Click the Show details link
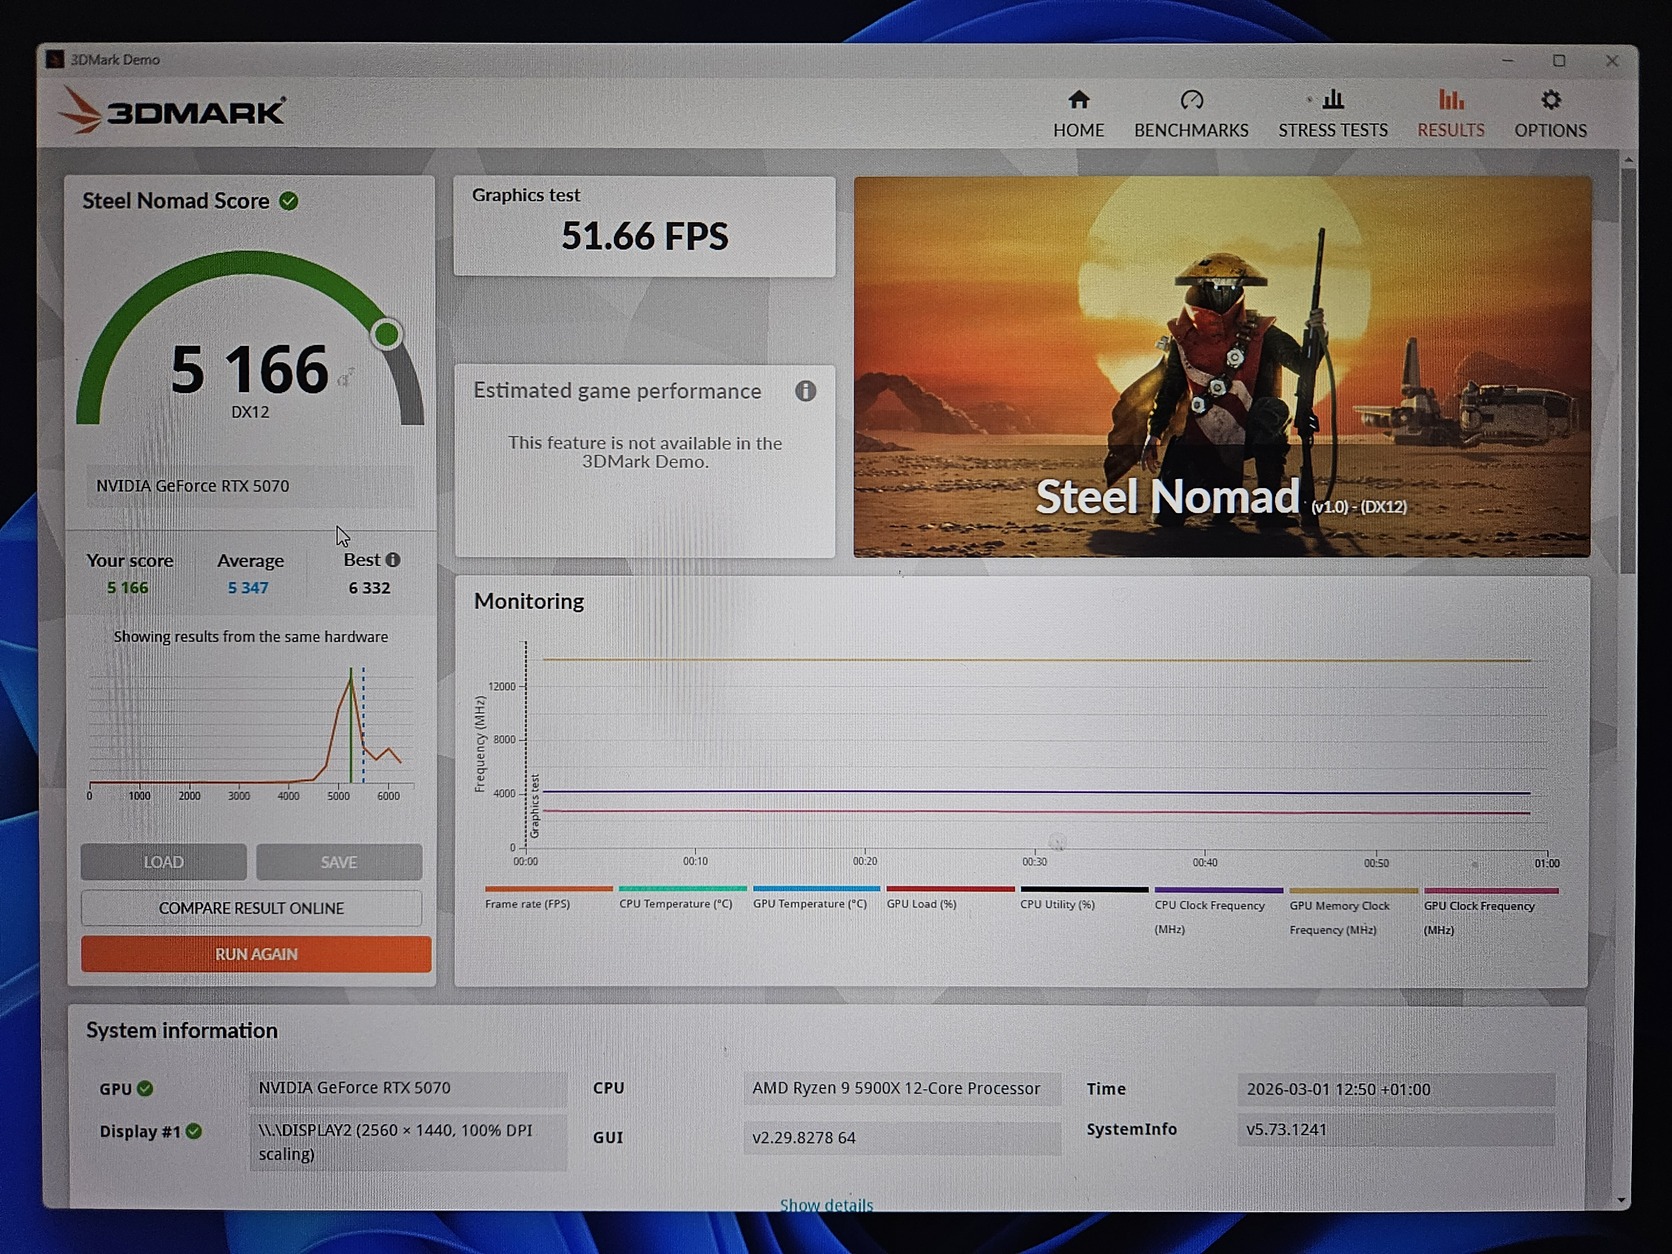 (x=826, y=1205)
